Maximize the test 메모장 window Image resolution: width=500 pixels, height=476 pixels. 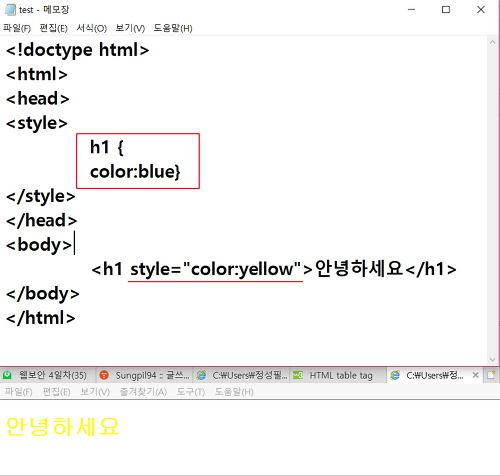pos(446,10)
